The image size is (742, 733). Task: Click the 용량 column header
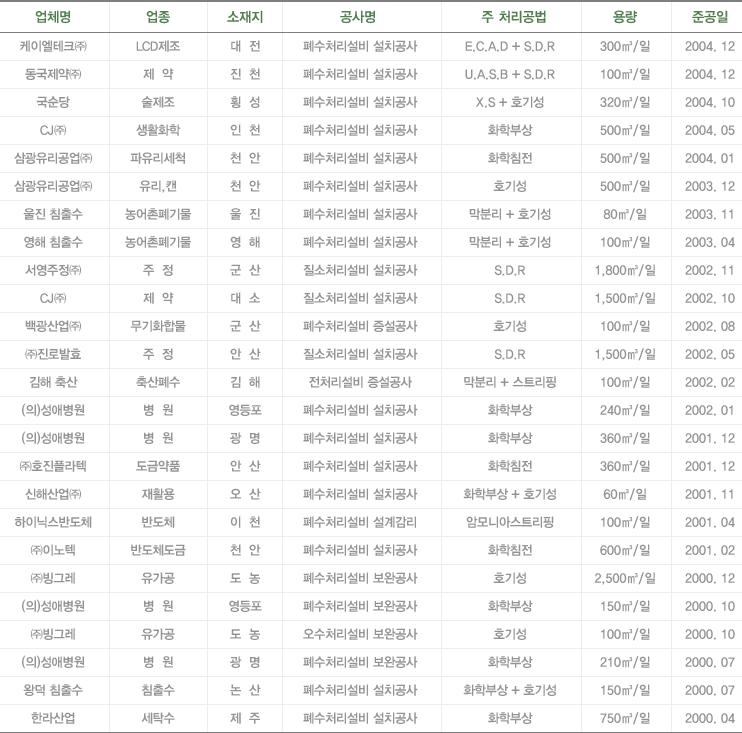coord(625,17)
